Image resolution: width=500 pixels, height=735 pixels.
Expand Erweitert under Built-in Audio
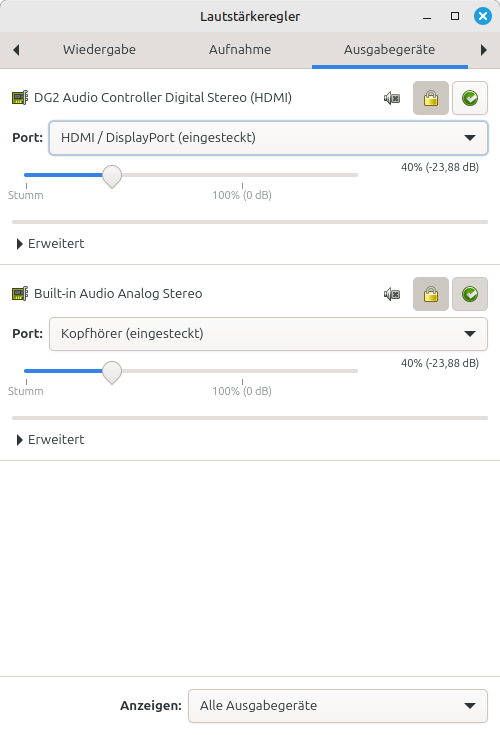51,440
